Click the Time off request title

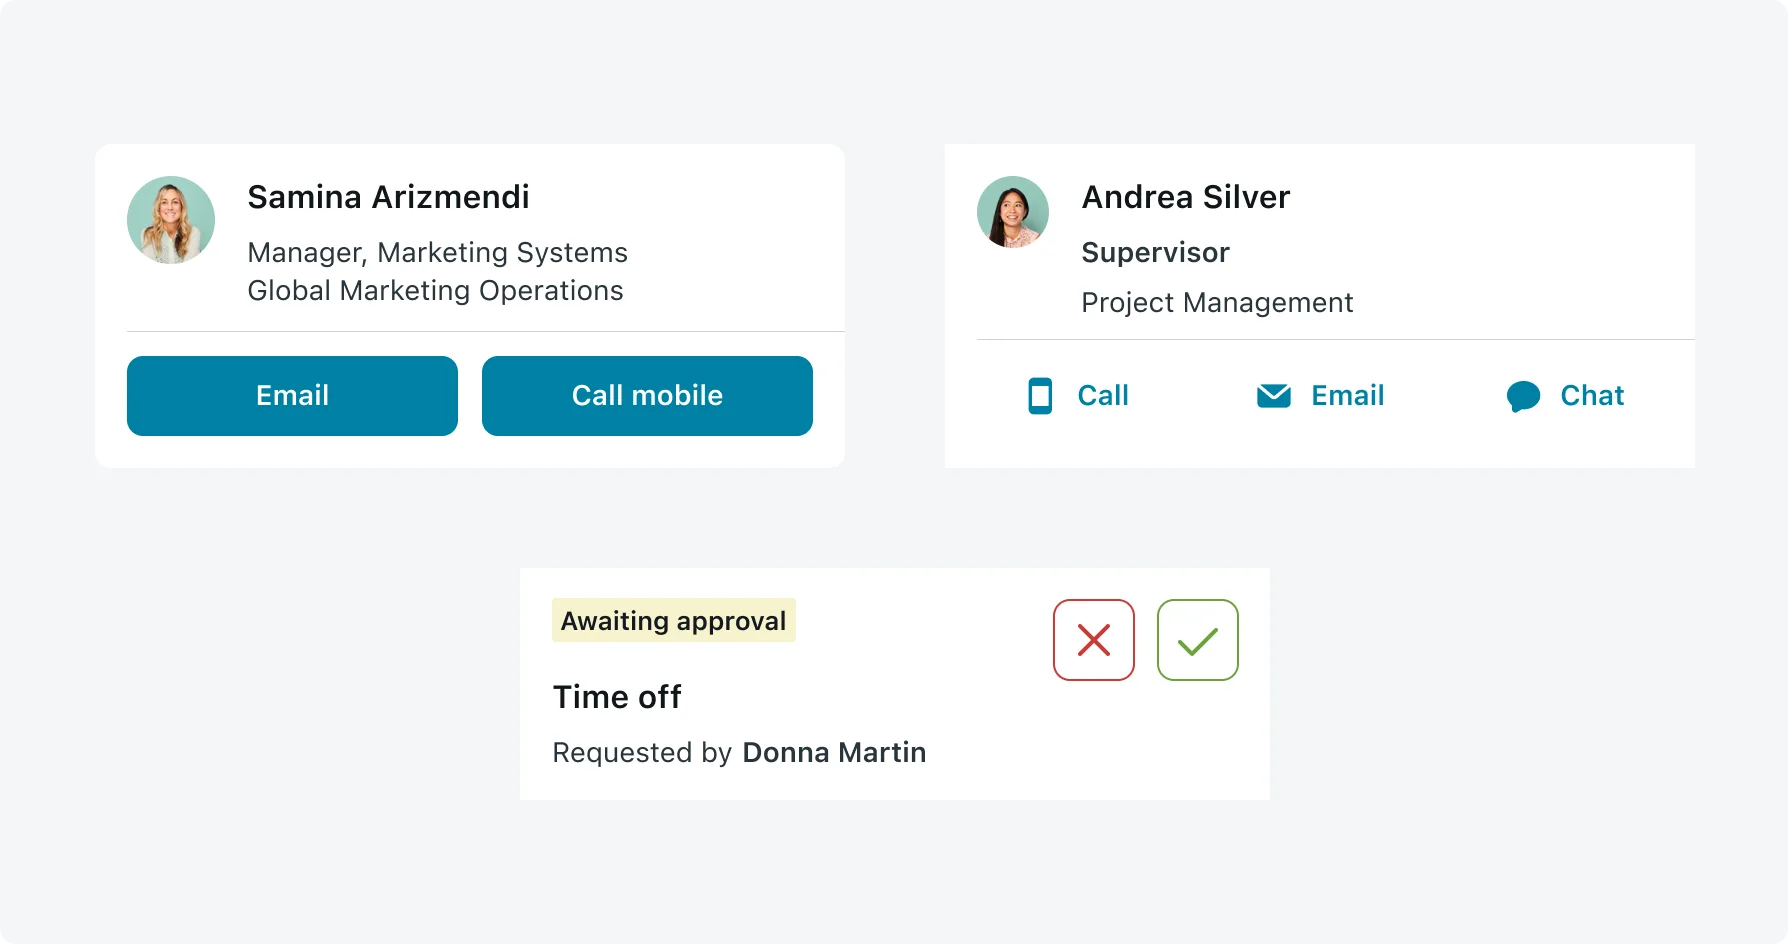[617, 697]
